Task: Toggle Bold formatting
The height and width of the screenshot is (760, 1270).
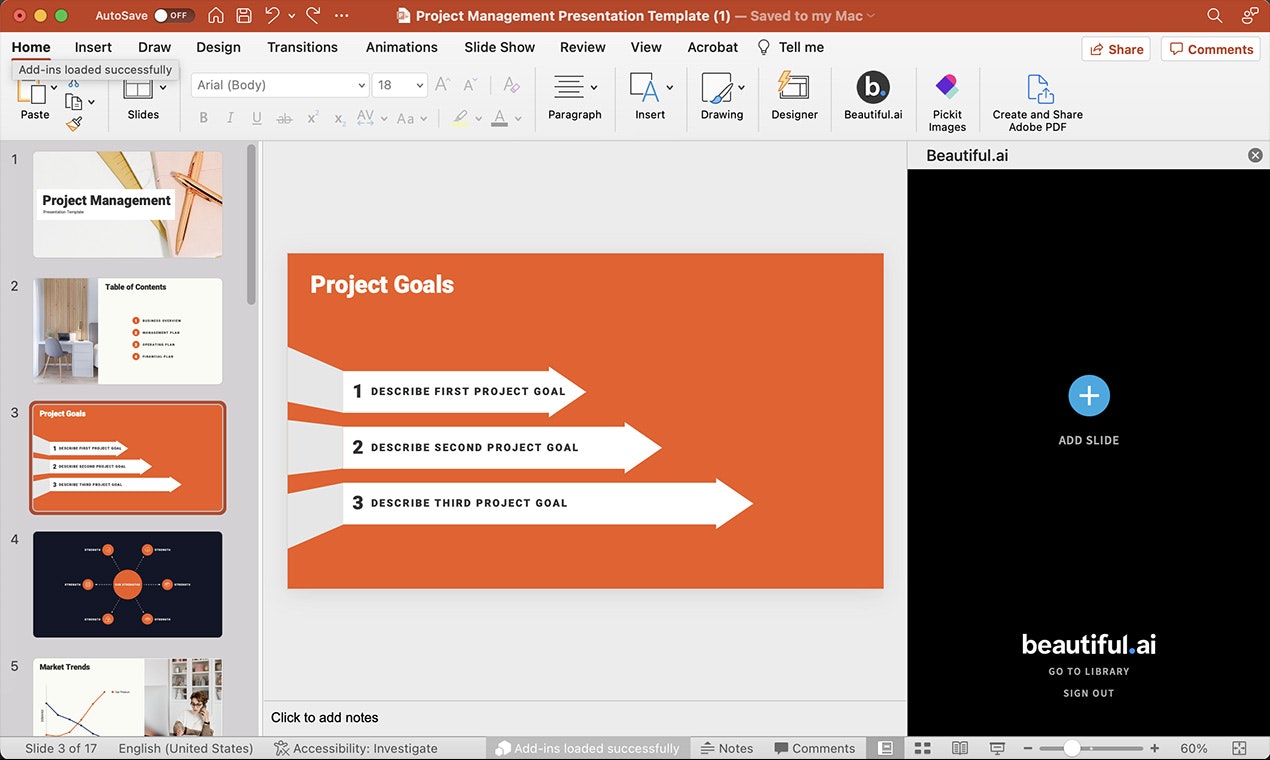Action: tap(204, 118)
